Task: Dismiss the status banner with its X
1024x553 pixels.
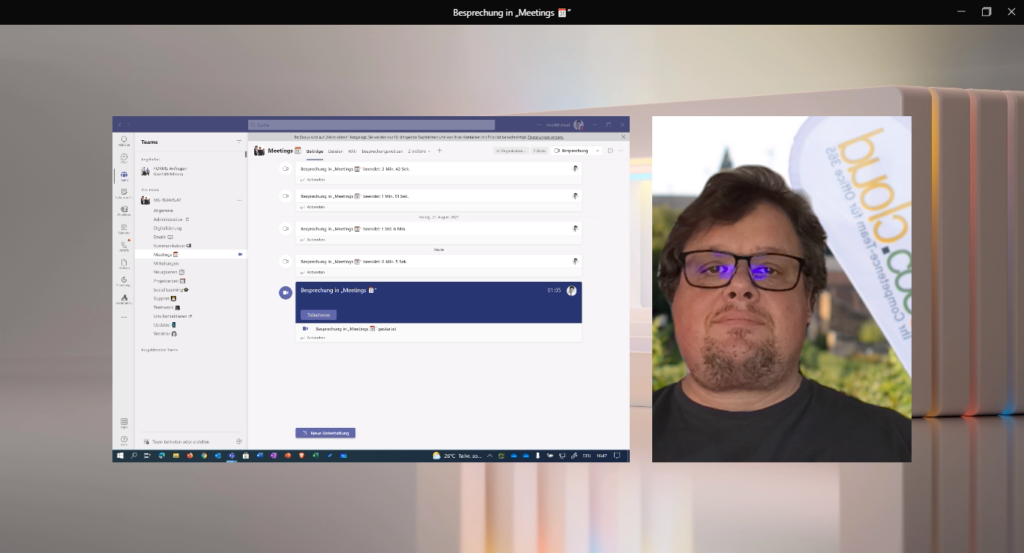Action: pyautogui.click(x=623, y=137)
